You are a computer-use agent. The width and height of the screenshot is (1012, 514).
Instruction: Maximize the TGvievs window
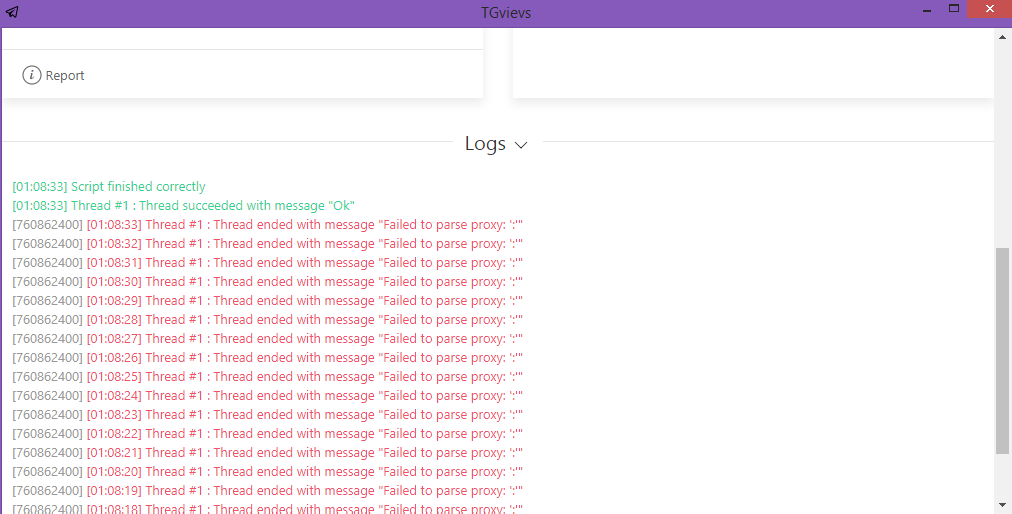pos(954,9)
